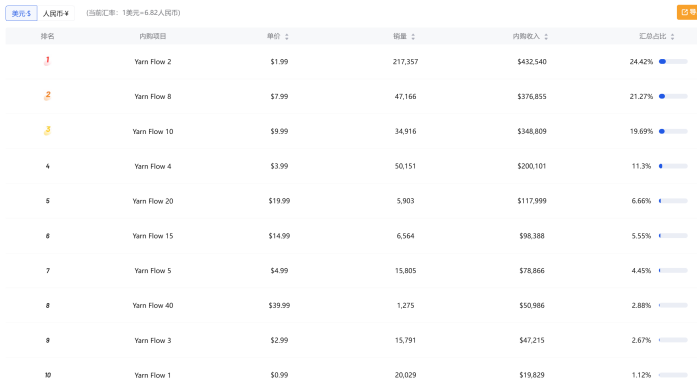
Task: Click the 34,916 sales value
Action: point(405,132)
